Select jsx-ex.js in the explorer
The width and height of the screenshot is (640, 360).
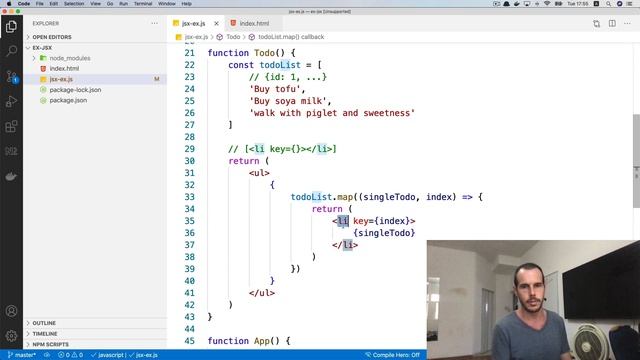click(x=95, y=79)
